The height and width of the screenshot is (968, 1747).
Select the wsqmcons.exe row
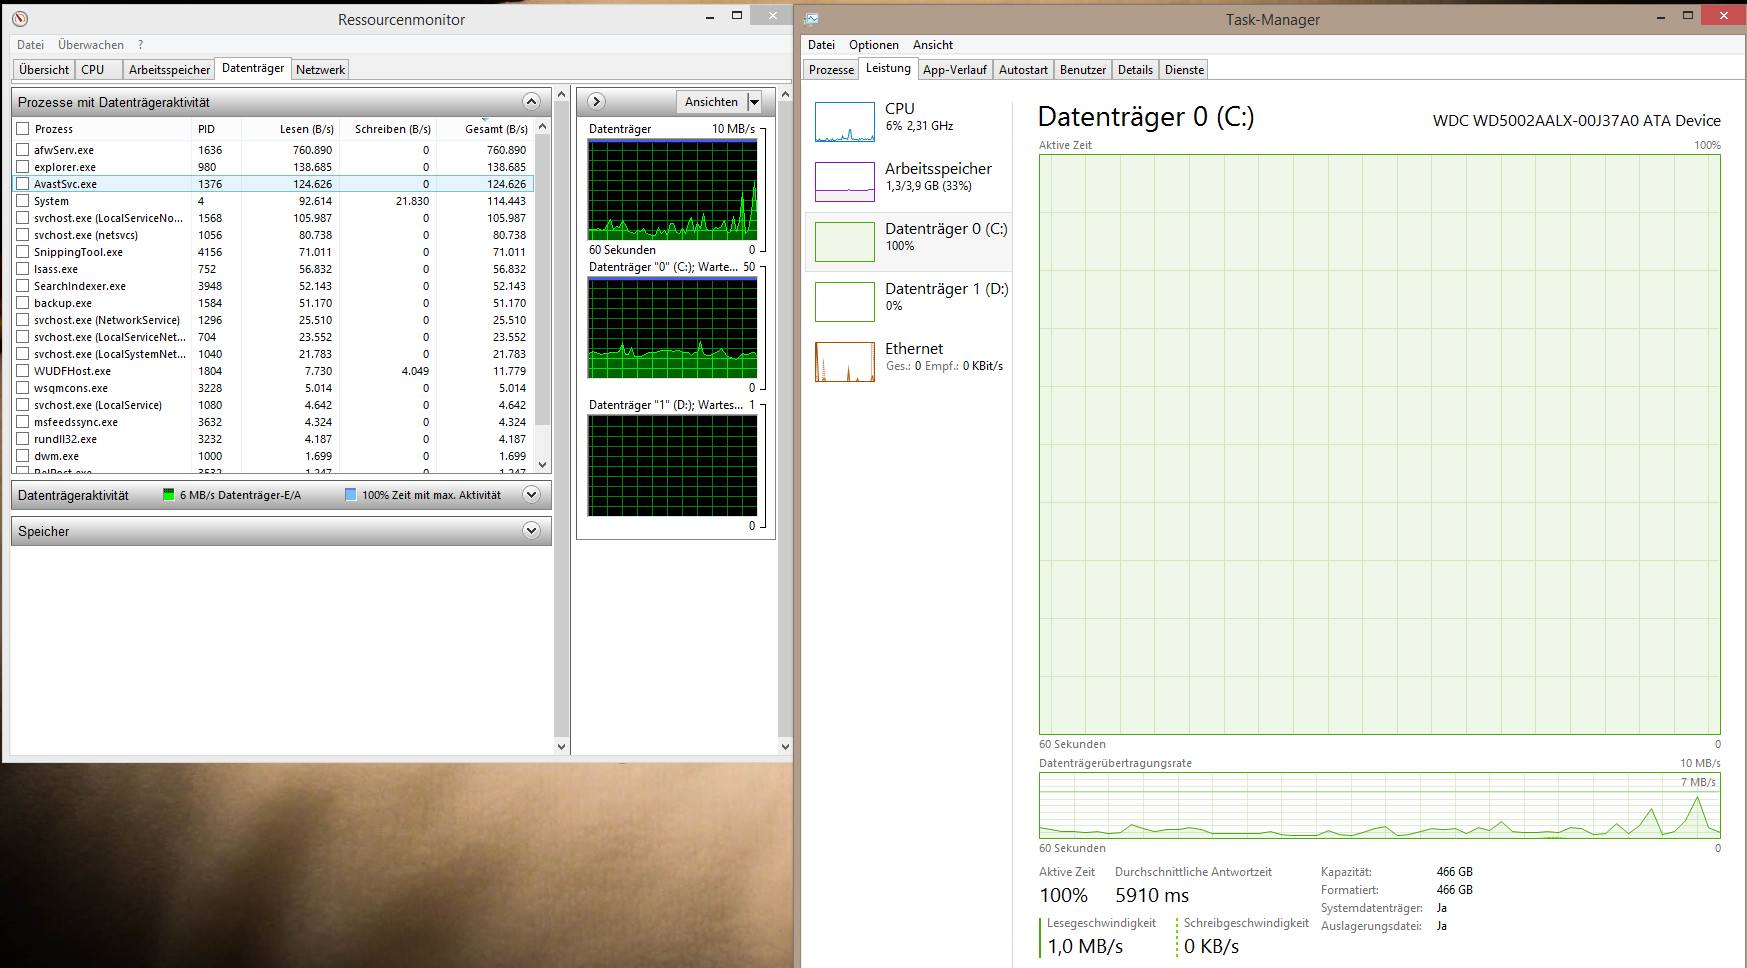[x=273, y=388]
